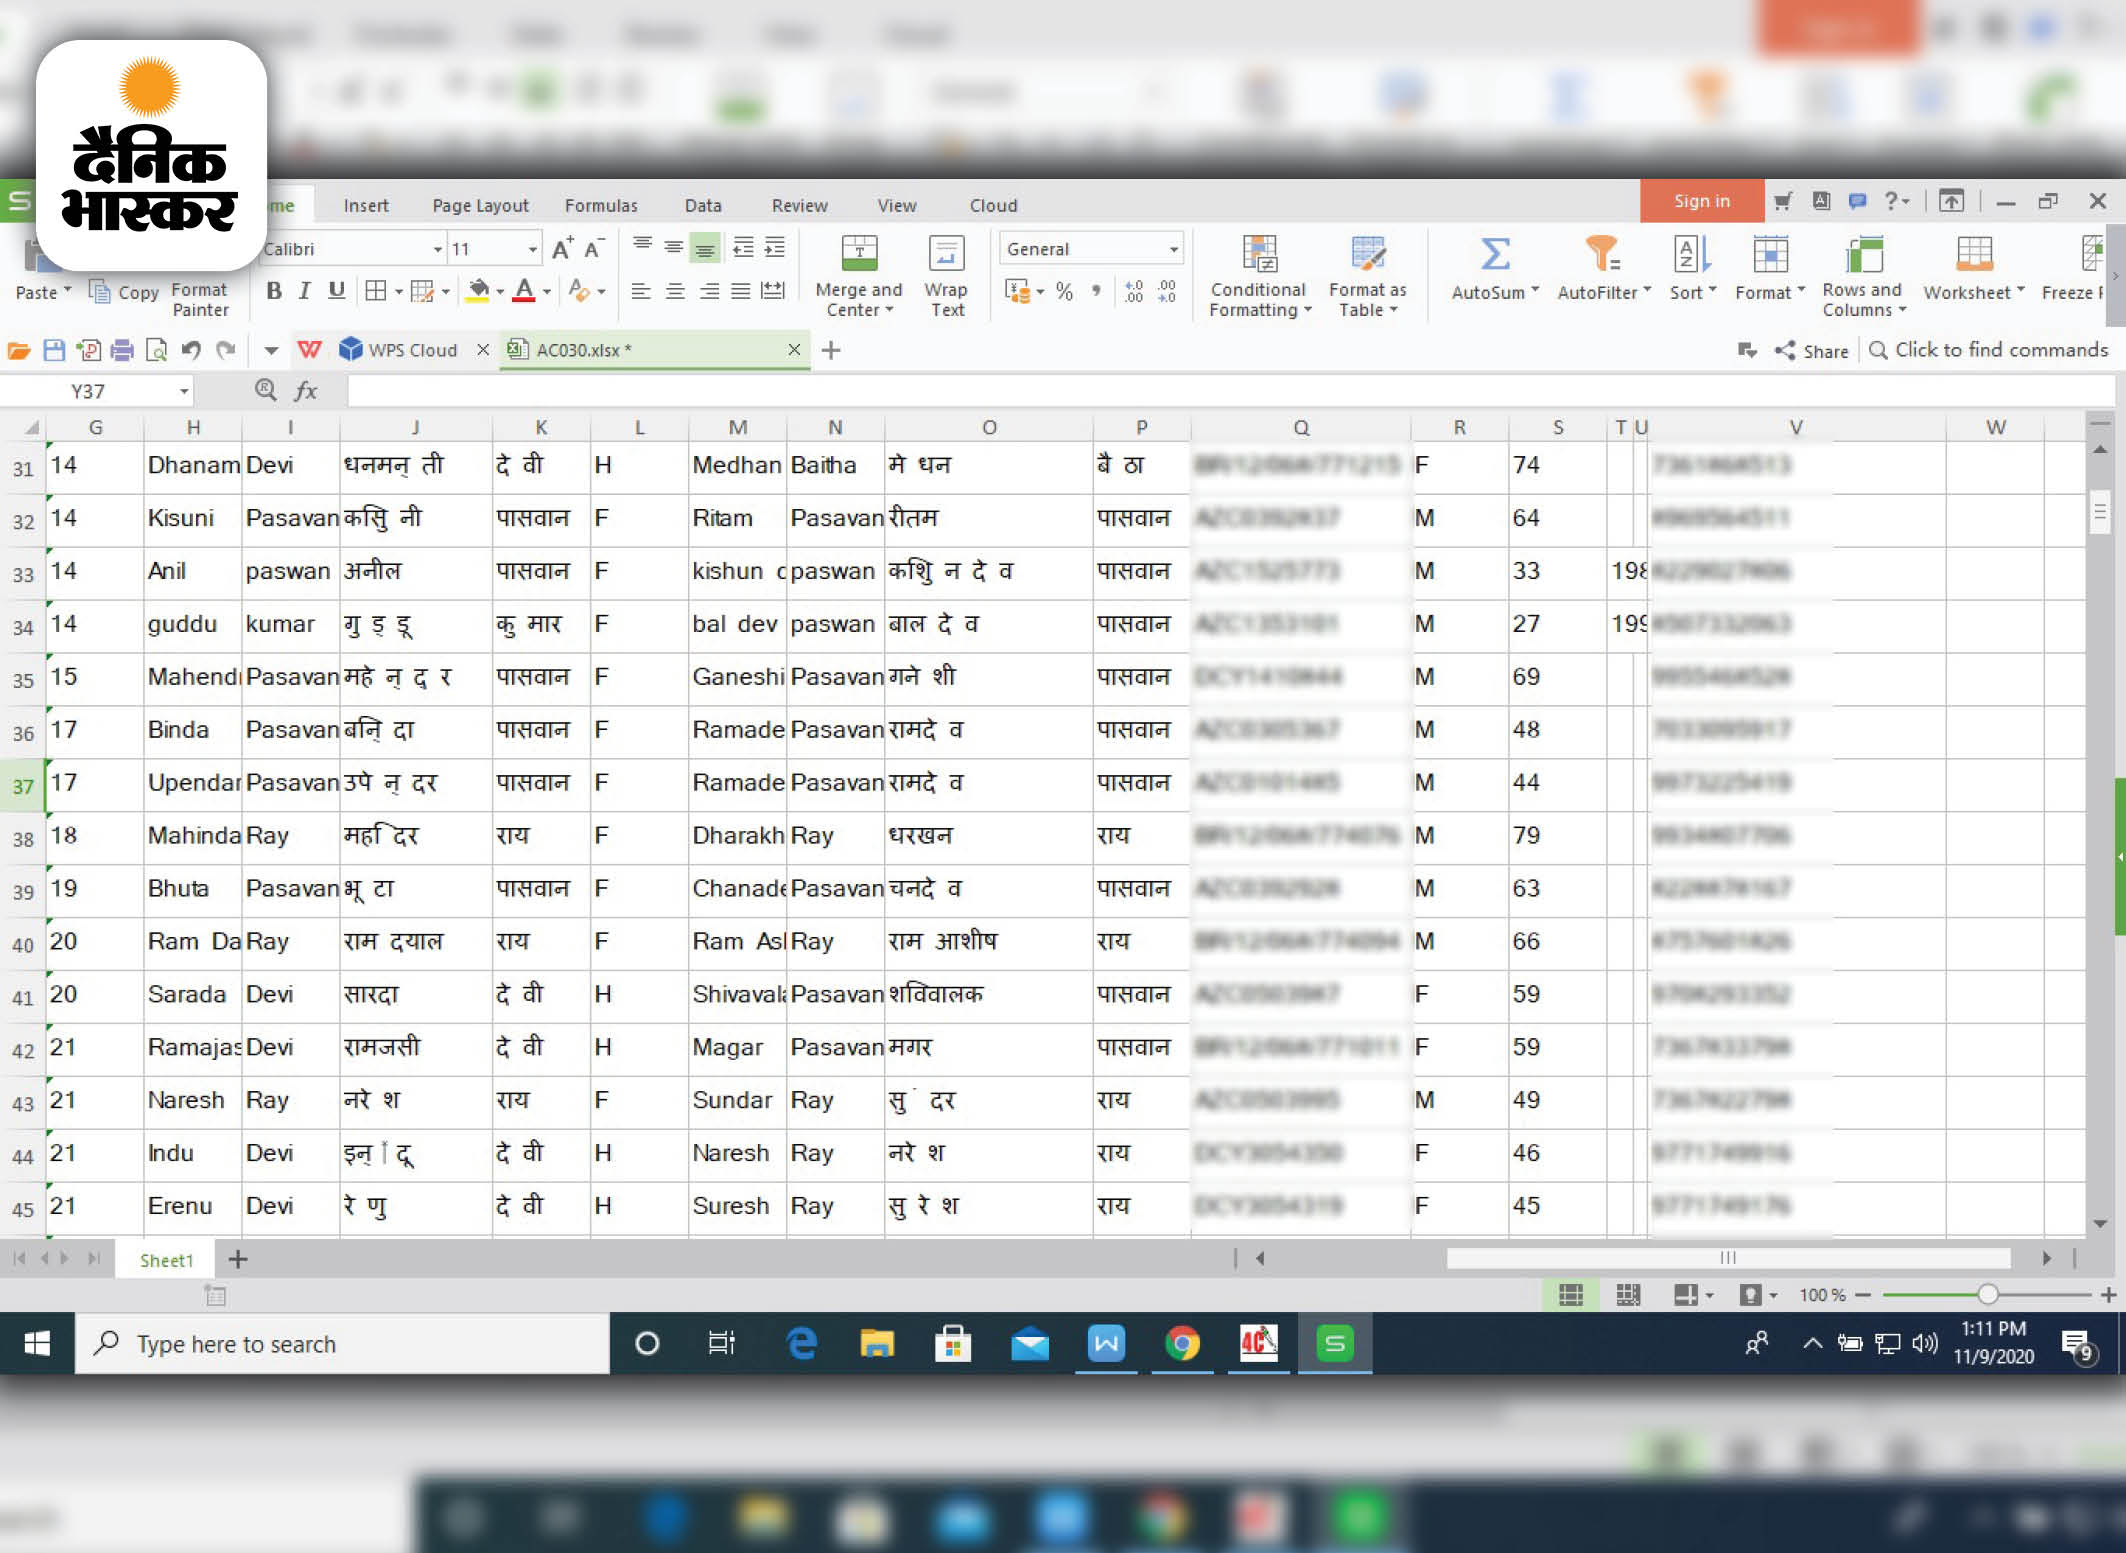Open the Review ribbon tab
This screenshot has width=2126, height=1553.
tap(799, 205)
